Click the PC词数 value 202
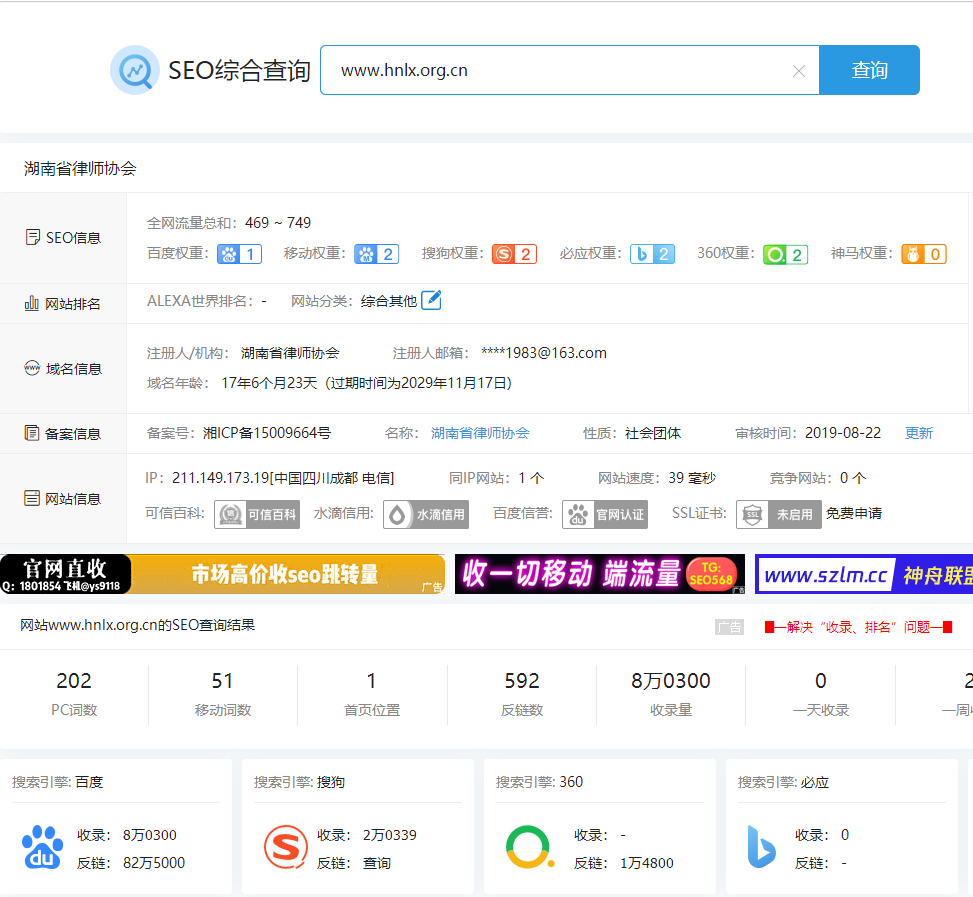 (x=74, y=681)
